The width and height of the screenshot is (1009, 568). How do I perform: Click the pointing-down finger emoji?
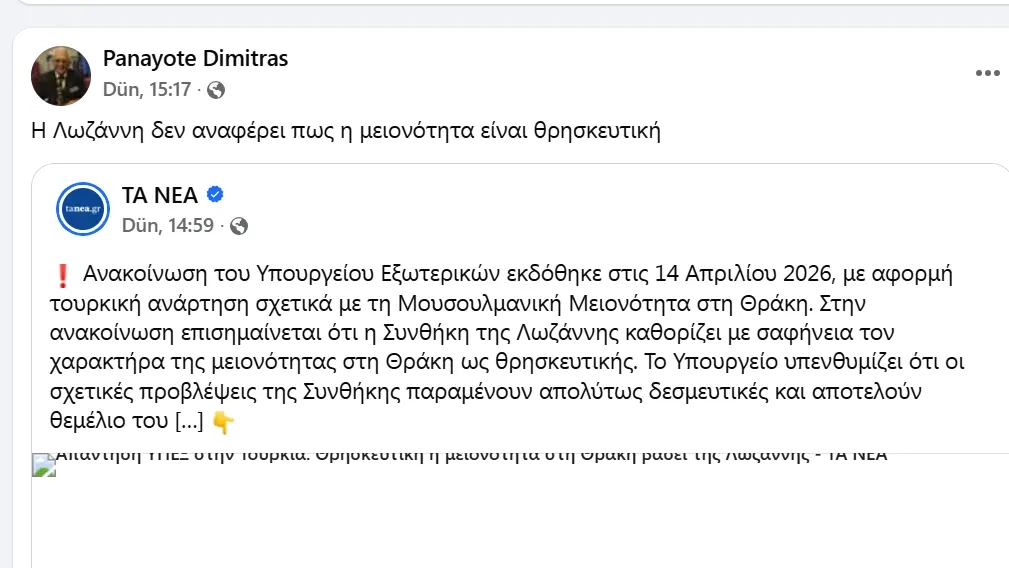(x=223, y=423)
